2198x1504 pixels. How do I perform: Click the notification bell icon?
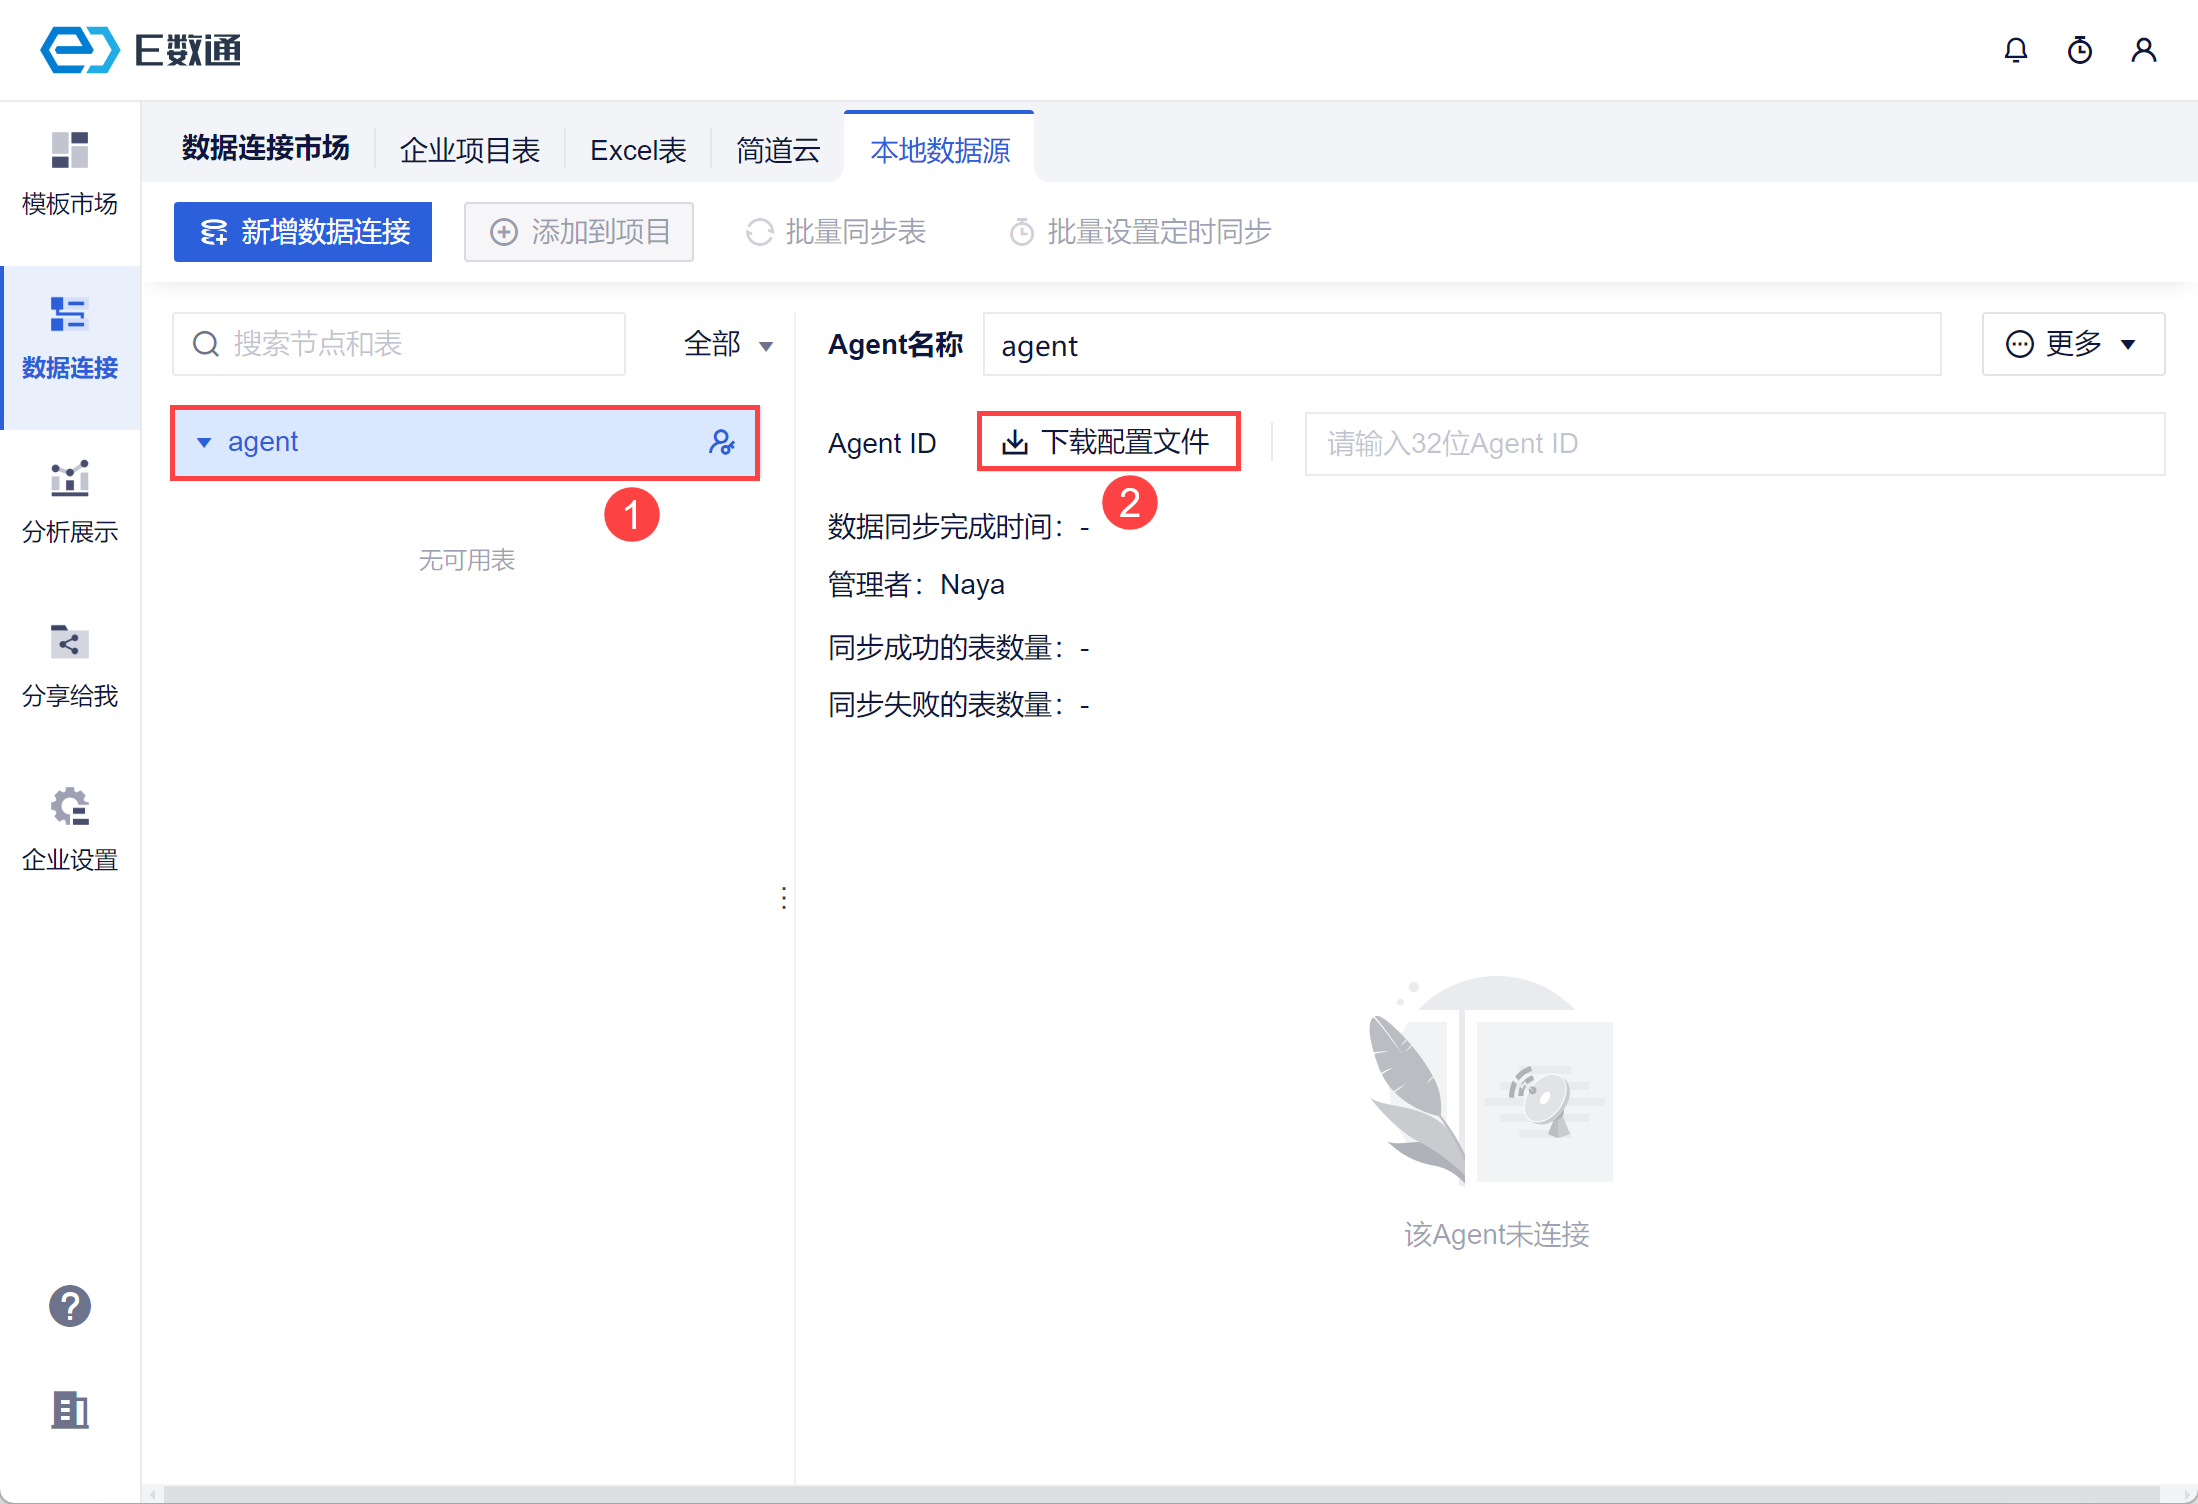click(x=2015, y=50)
